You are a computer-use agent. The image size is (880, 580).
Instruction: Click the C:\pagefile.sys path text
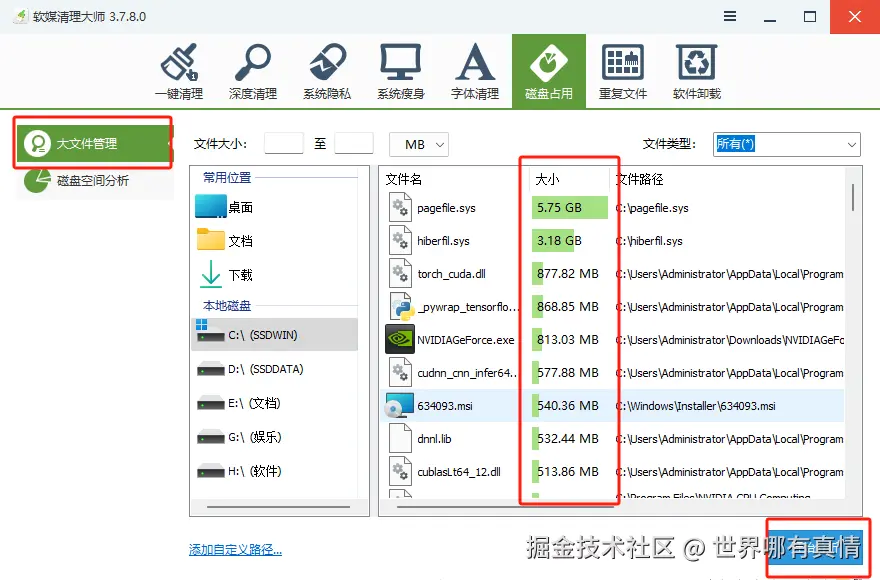coord(652,208)
